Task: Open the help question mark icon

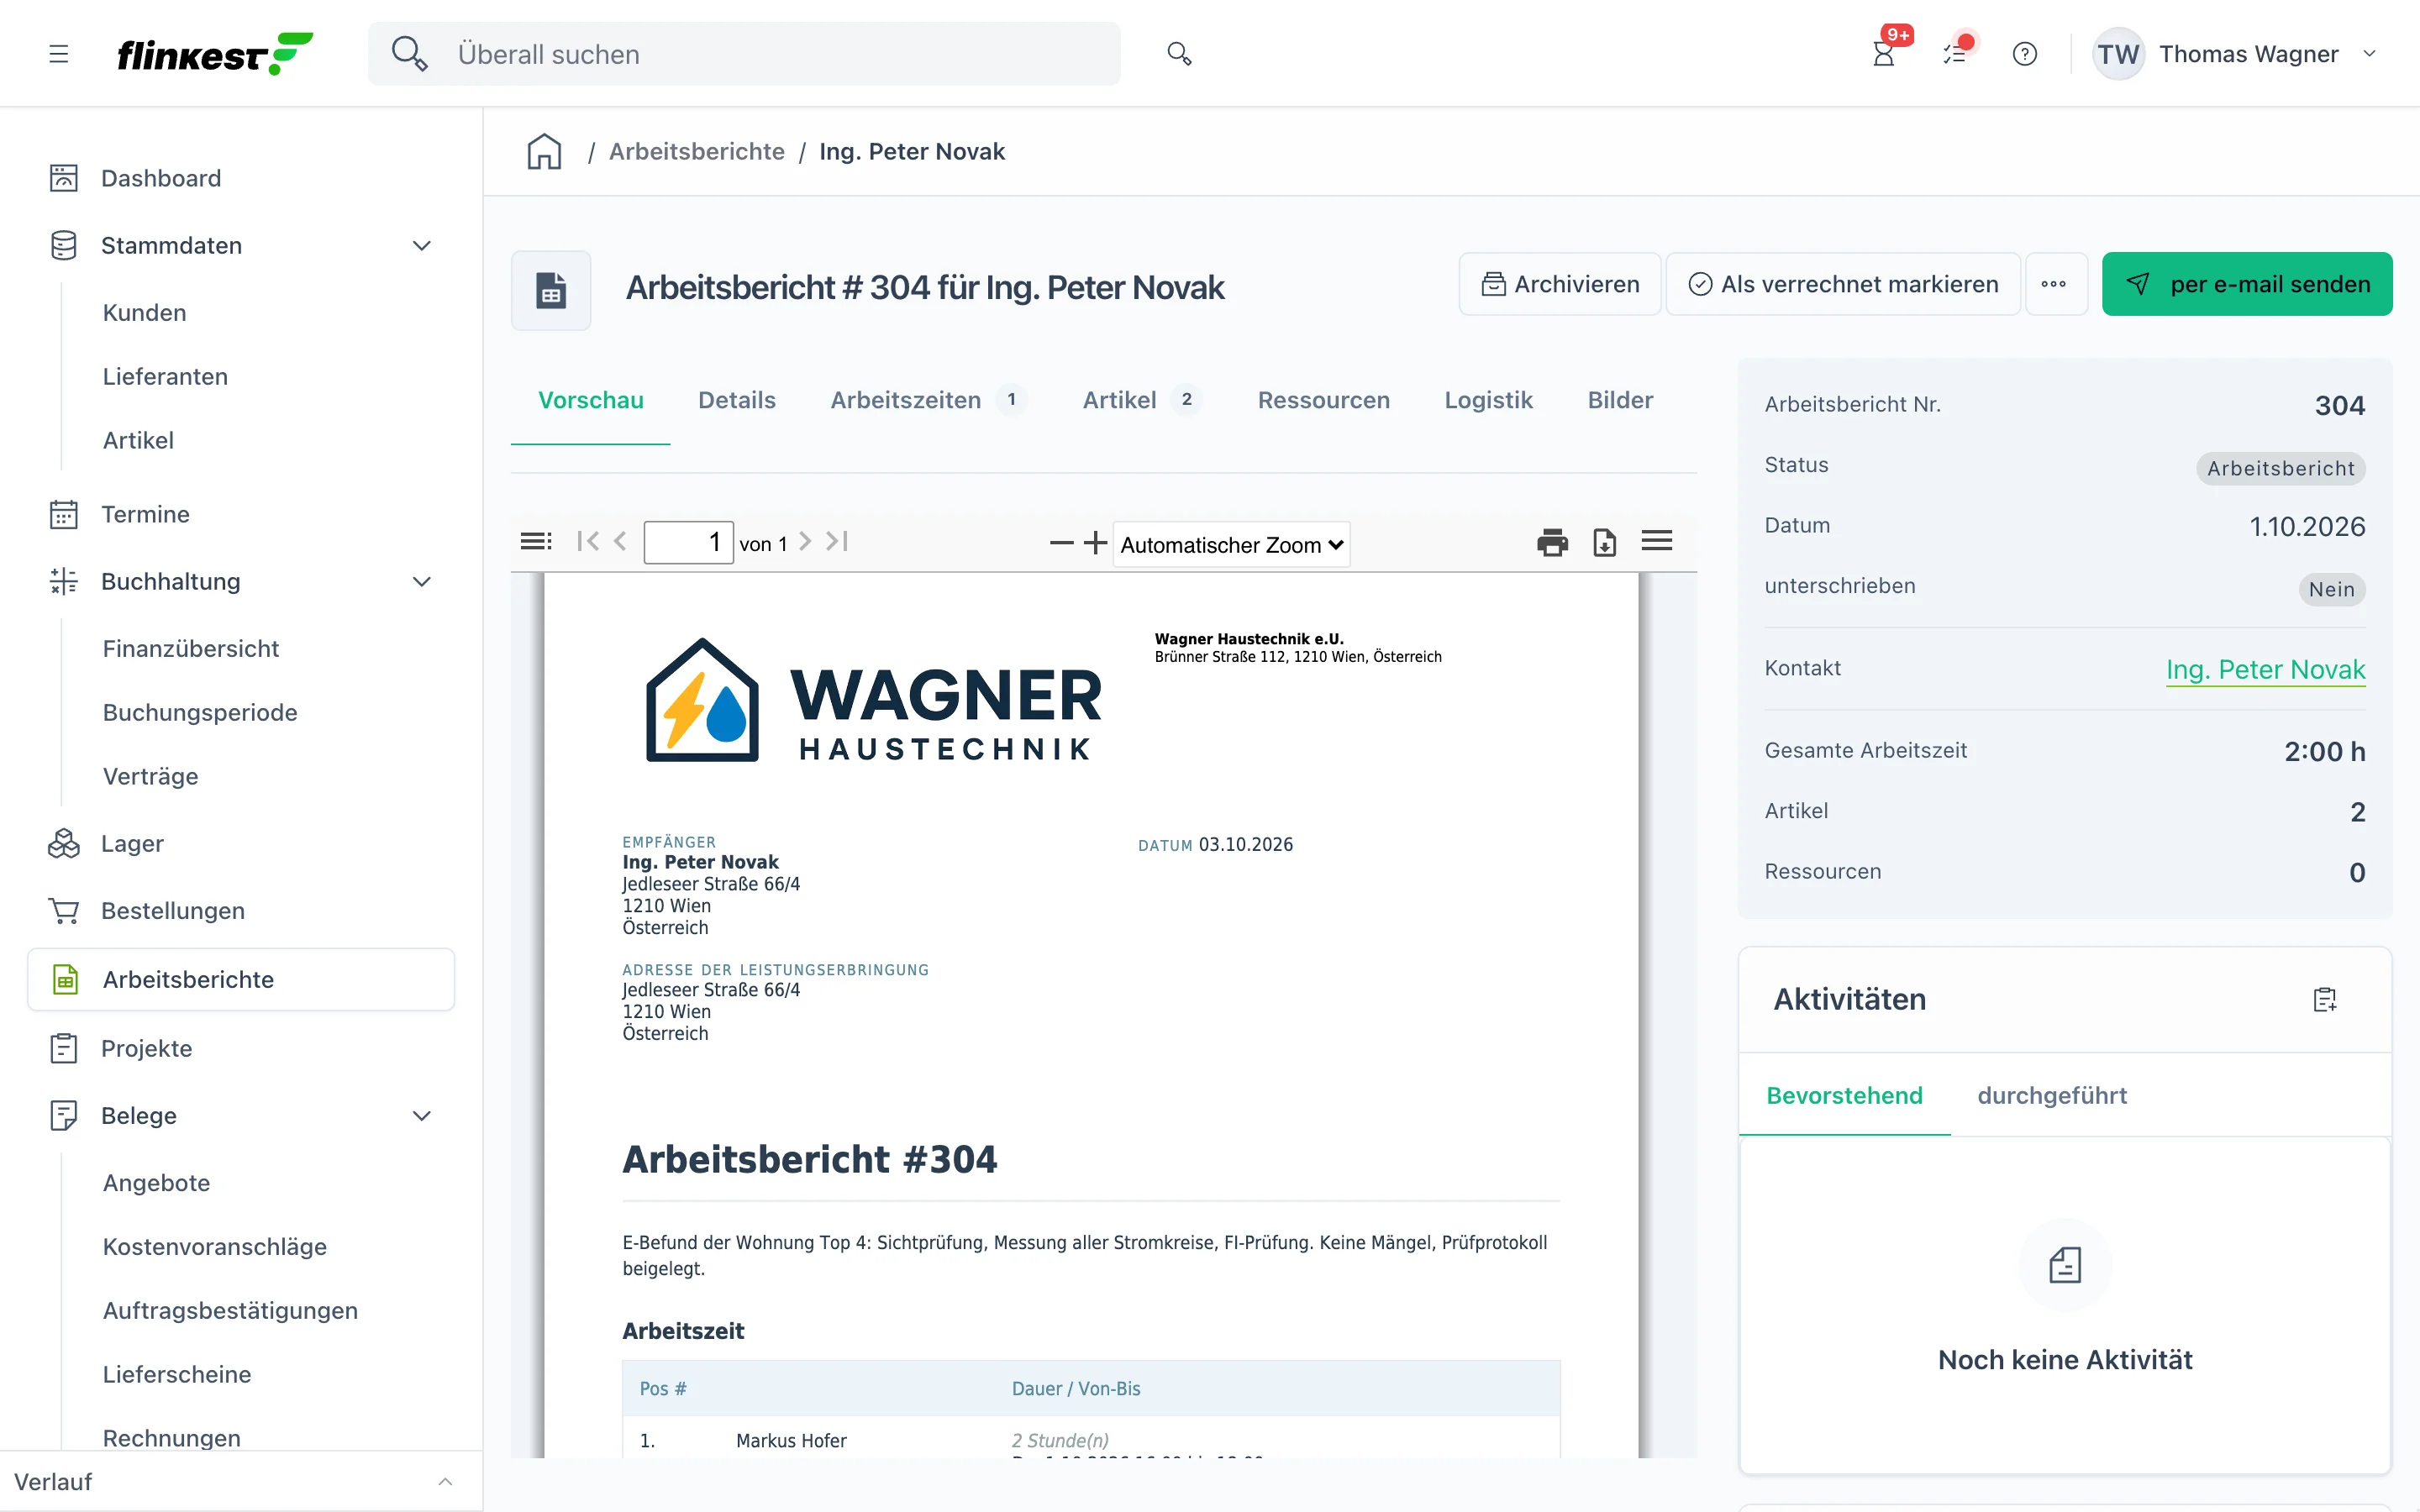Action: pyautogui.click(x=2025, y=54)
